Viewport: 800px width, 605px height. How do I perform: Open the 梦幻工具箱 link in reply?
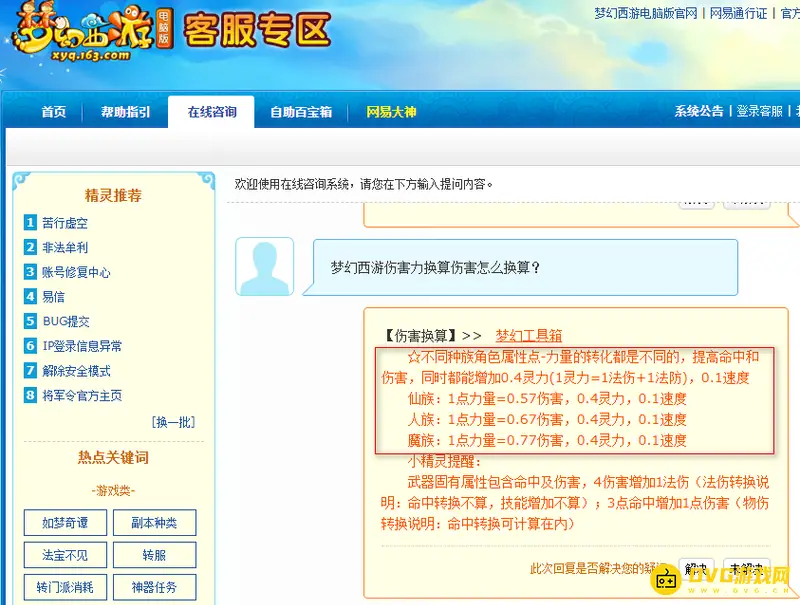529,336
